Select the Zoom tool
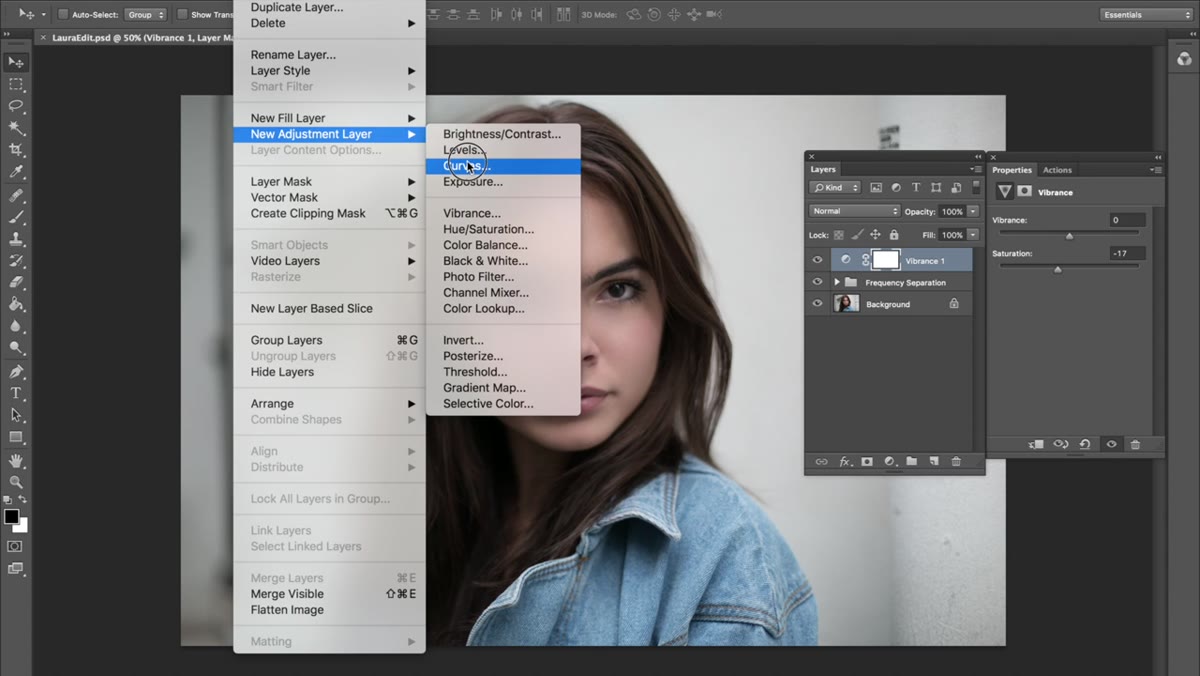Image resolution: width=1200 pixels, height=676 pixels. [16, 482]
